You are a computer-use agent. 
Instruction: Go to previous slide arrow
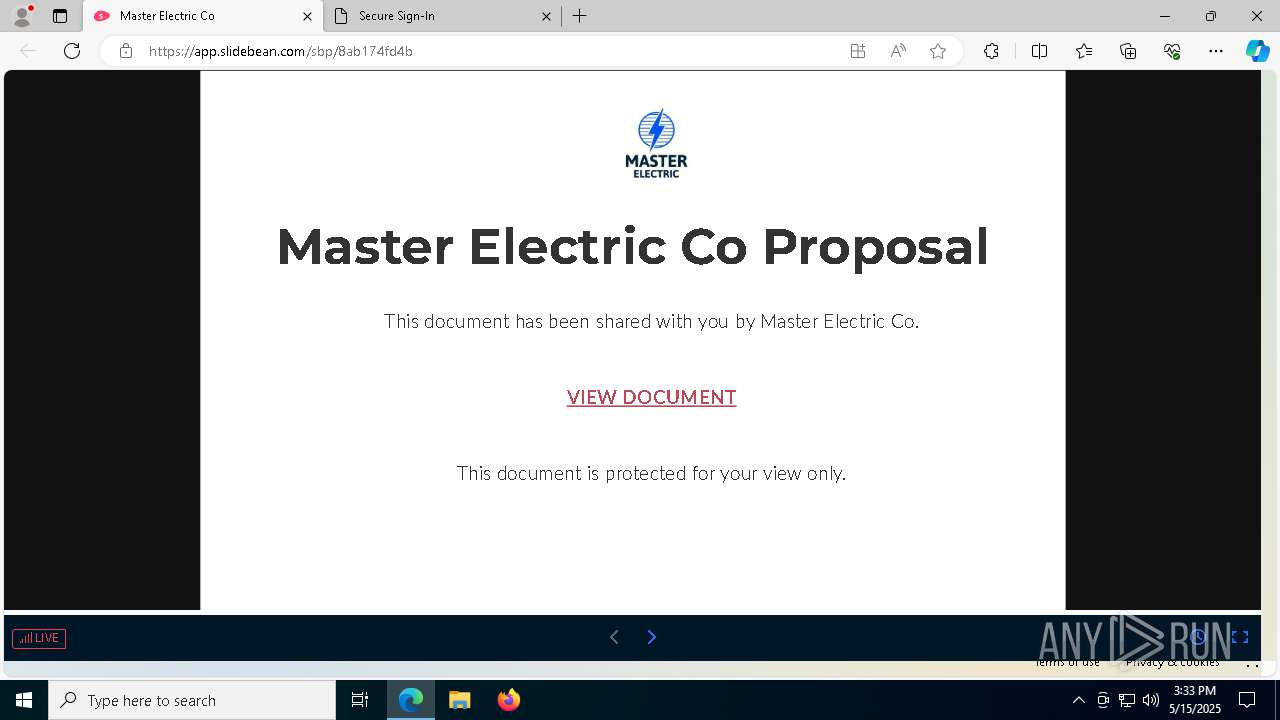(614, 637)
